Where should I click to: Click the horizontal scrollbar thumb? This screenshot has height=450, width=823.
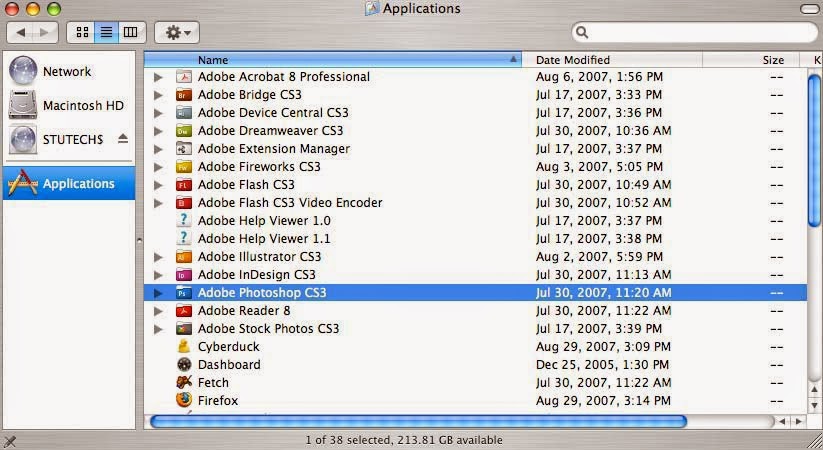[x=418, y=421]
